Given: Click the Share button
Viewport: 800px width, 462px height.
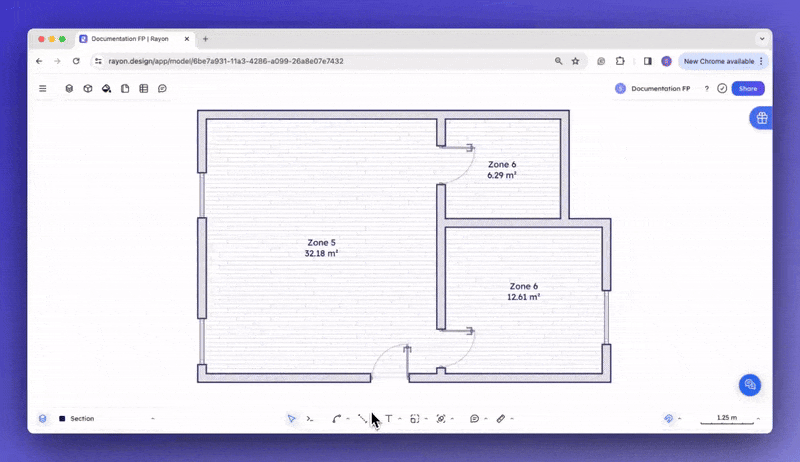Looking at the screenshot, I should tap(748, 89).
